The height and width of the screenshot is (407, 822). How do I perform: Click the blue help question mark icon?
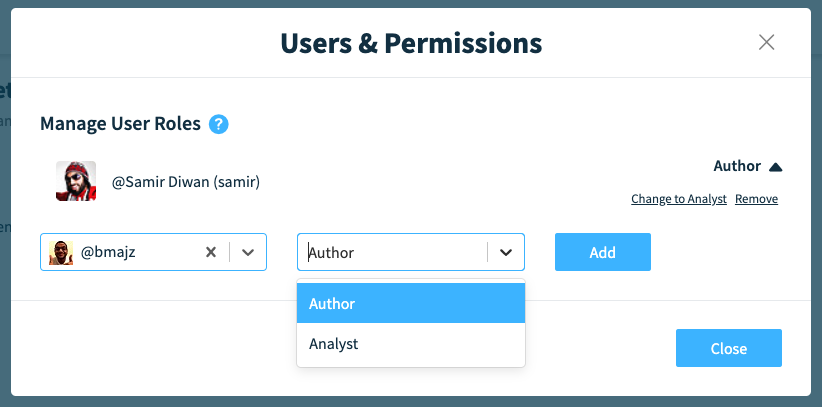coord(219,124)
